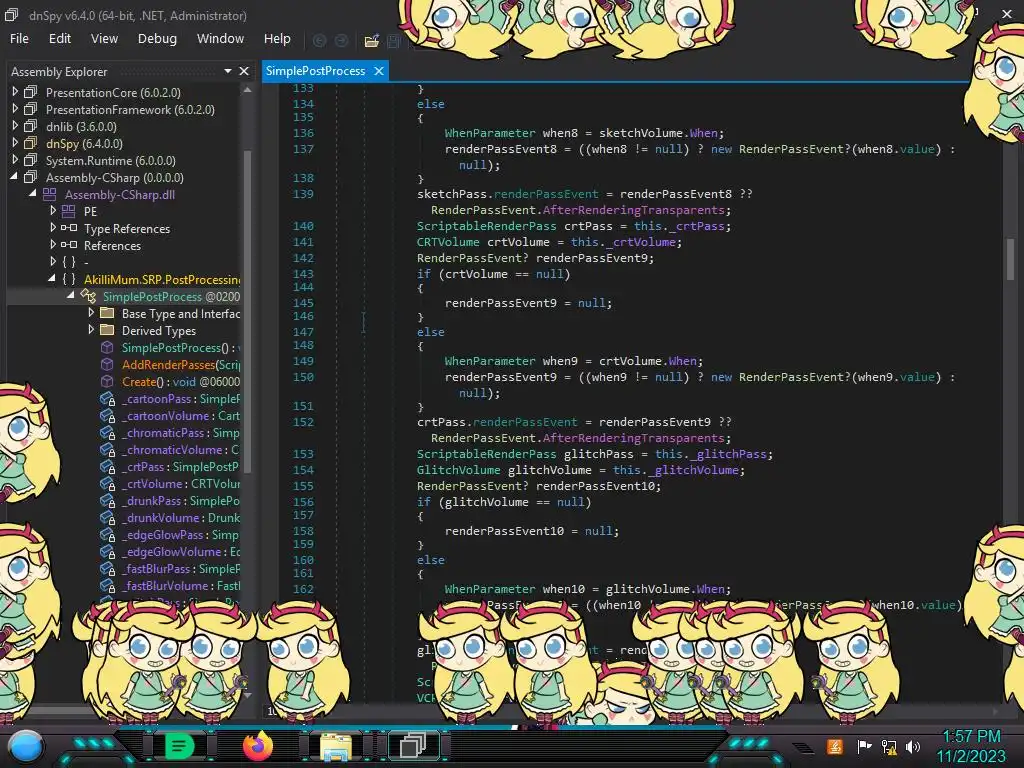Open the File menu
1024x768 pixels.
point(19,39)
